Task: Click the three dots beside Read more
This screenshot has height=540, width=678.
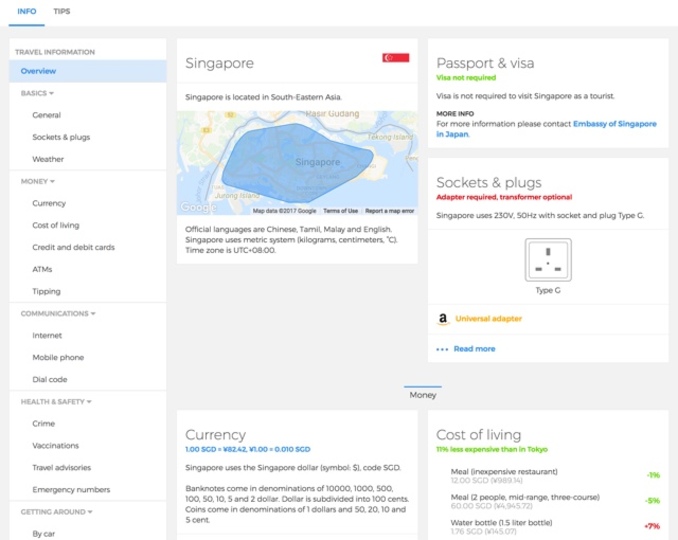Action: click(x=442, y=349)
